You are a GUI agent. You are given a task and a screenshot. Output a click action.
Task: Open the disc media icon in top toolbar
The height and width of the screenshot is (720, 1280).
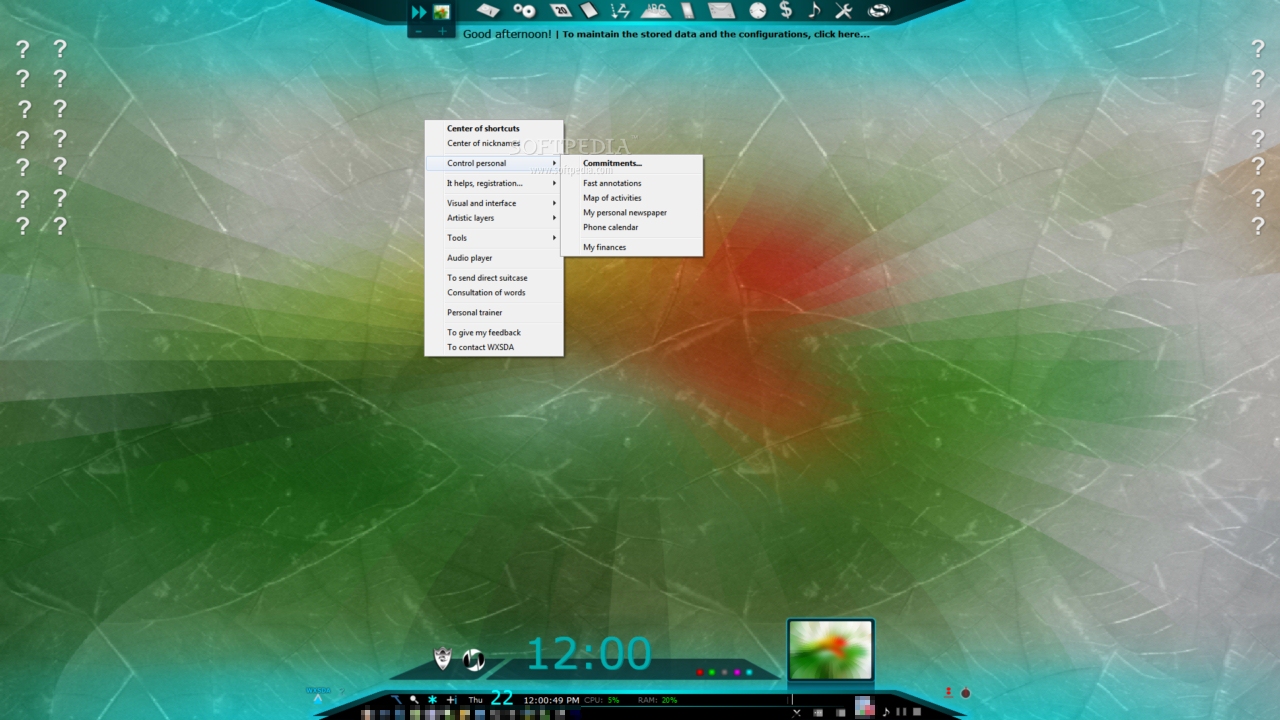pyautogui.click(x=524, y=11)
